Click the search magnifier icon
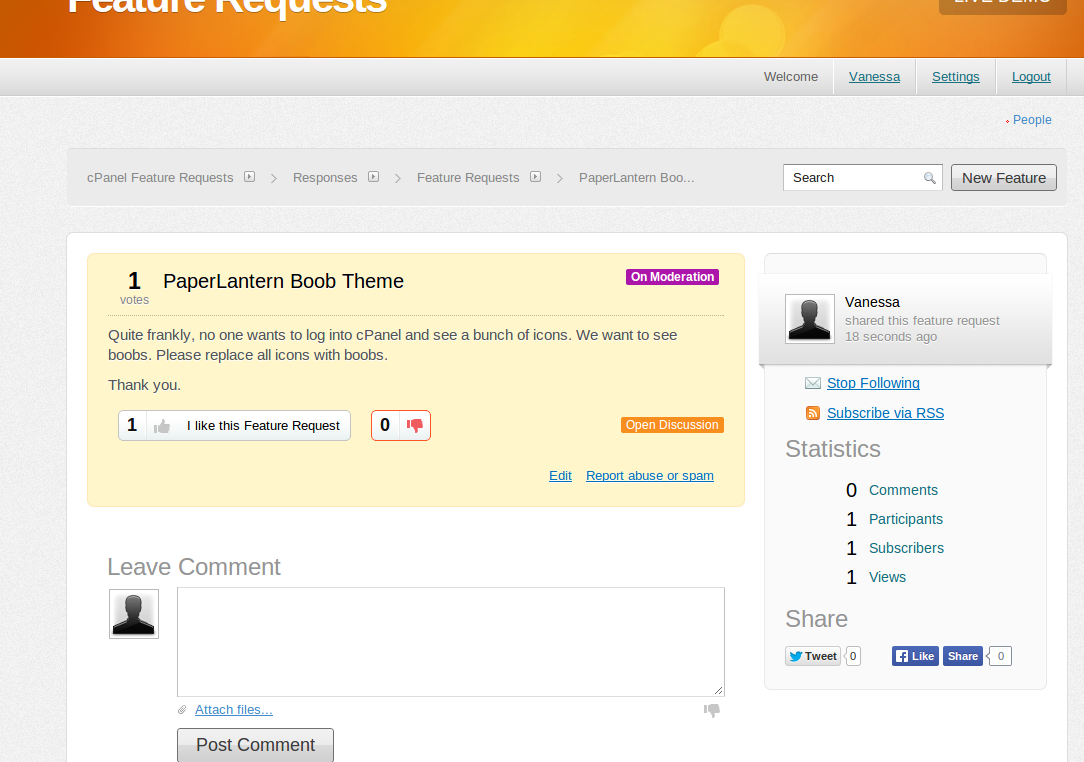1084x762 pixels. (930, 178)
